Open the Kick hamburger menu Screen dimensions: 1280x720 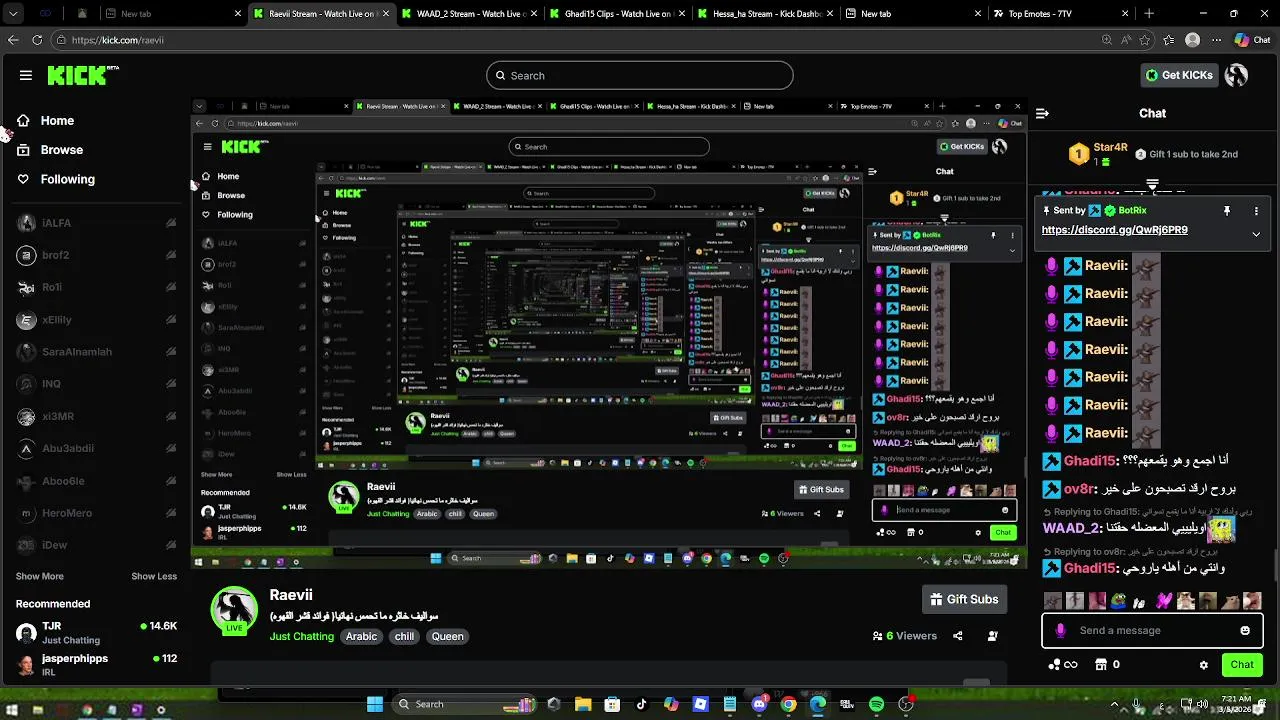pyautogui.click(x=26, y=75)
